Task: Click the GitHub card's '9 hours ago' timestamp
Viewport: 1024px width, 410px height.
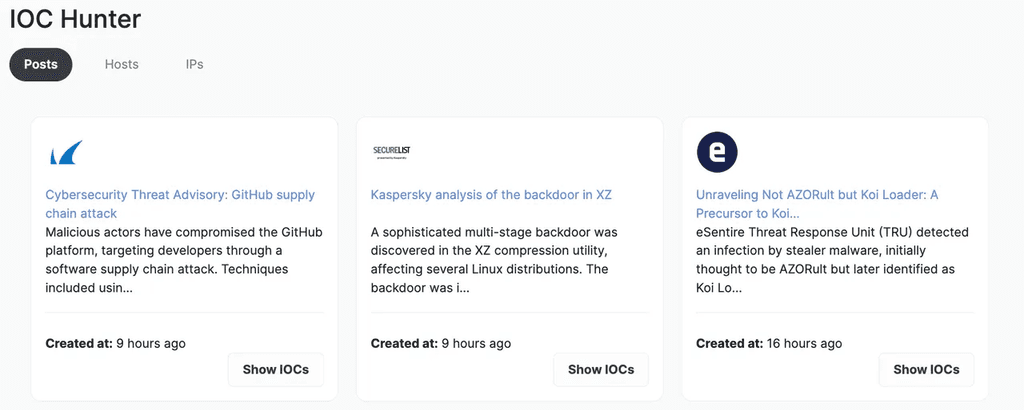Action: [151, 343]
